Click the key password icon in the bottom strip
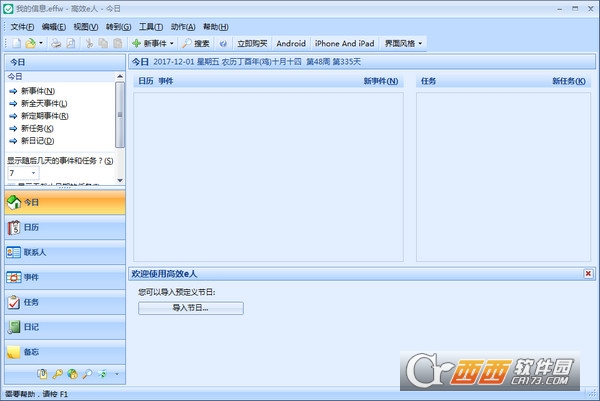 [57, 374]
